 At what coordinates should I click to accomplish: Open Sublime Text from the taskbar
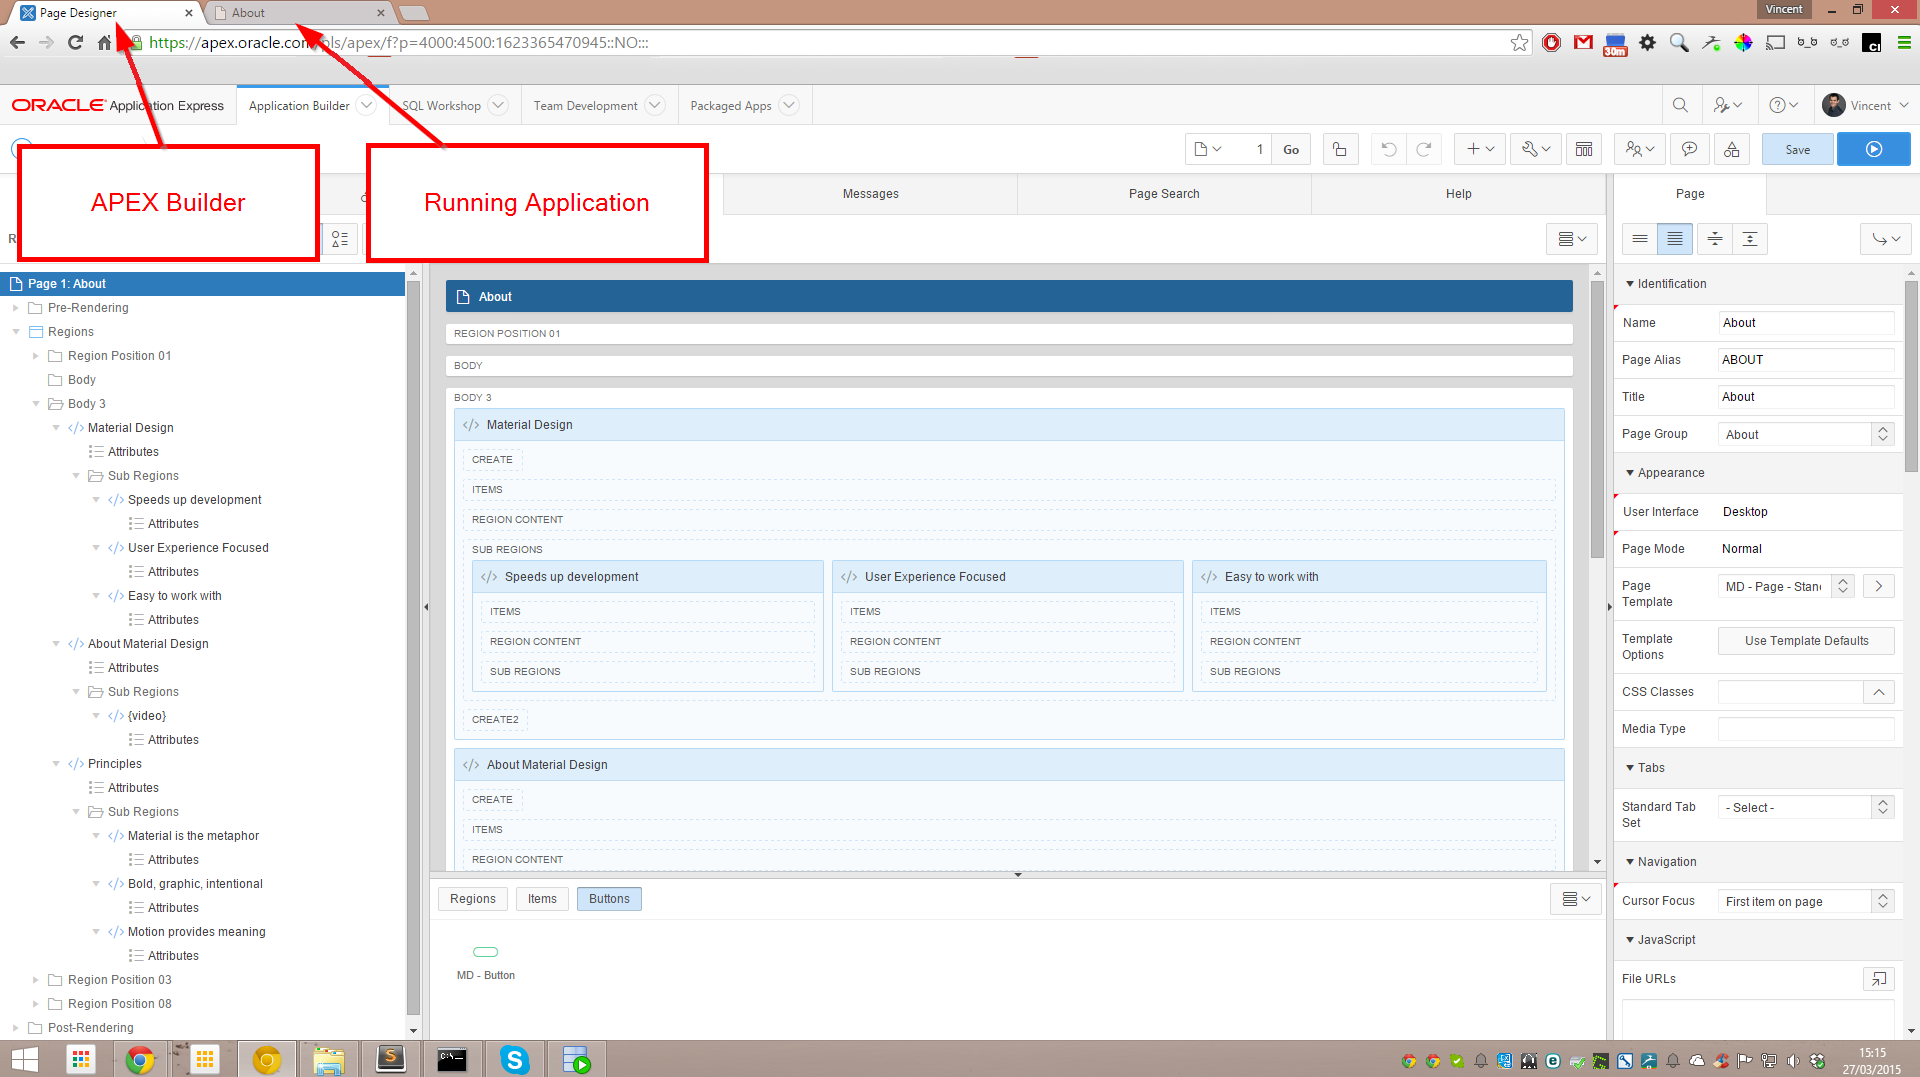point(390,1059)
